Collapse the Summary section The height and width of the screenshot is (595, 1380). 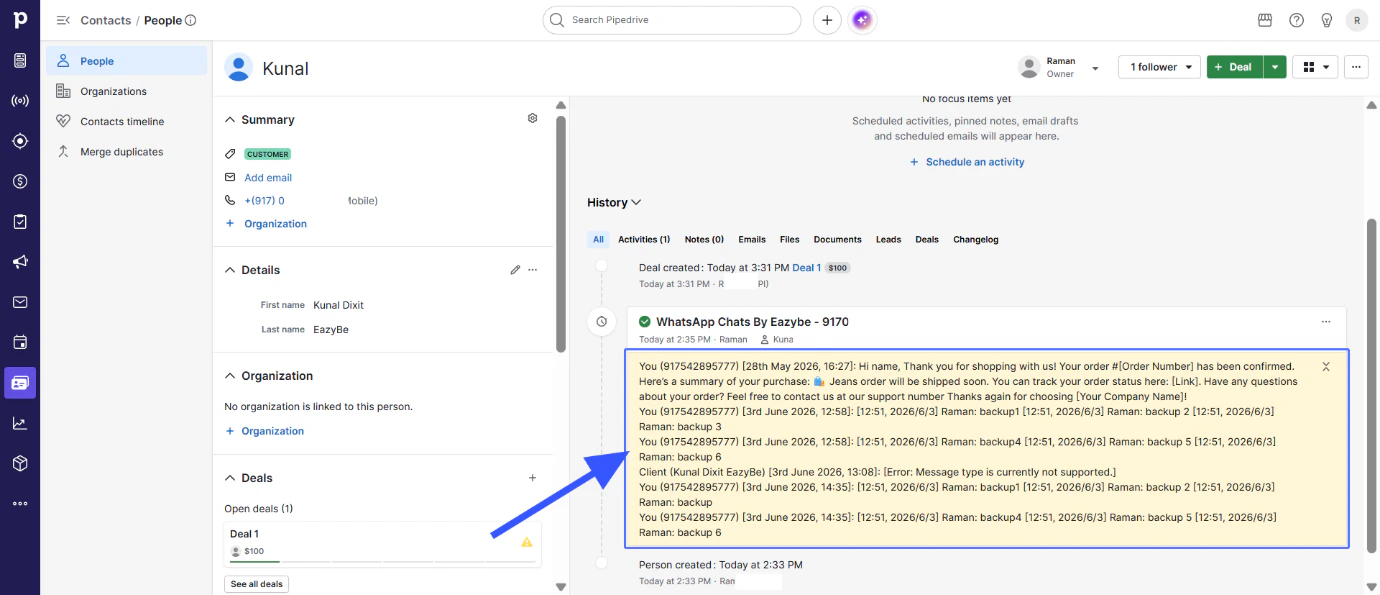230,119
